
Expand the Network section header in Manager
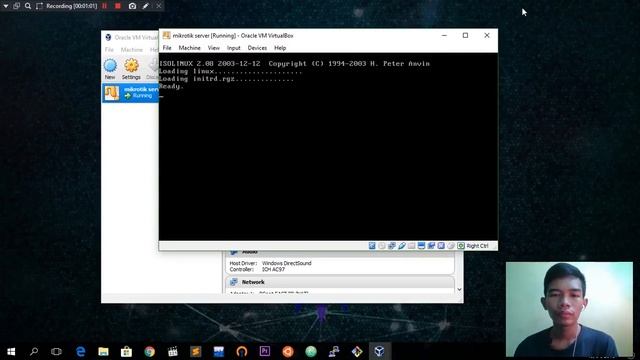340,282
